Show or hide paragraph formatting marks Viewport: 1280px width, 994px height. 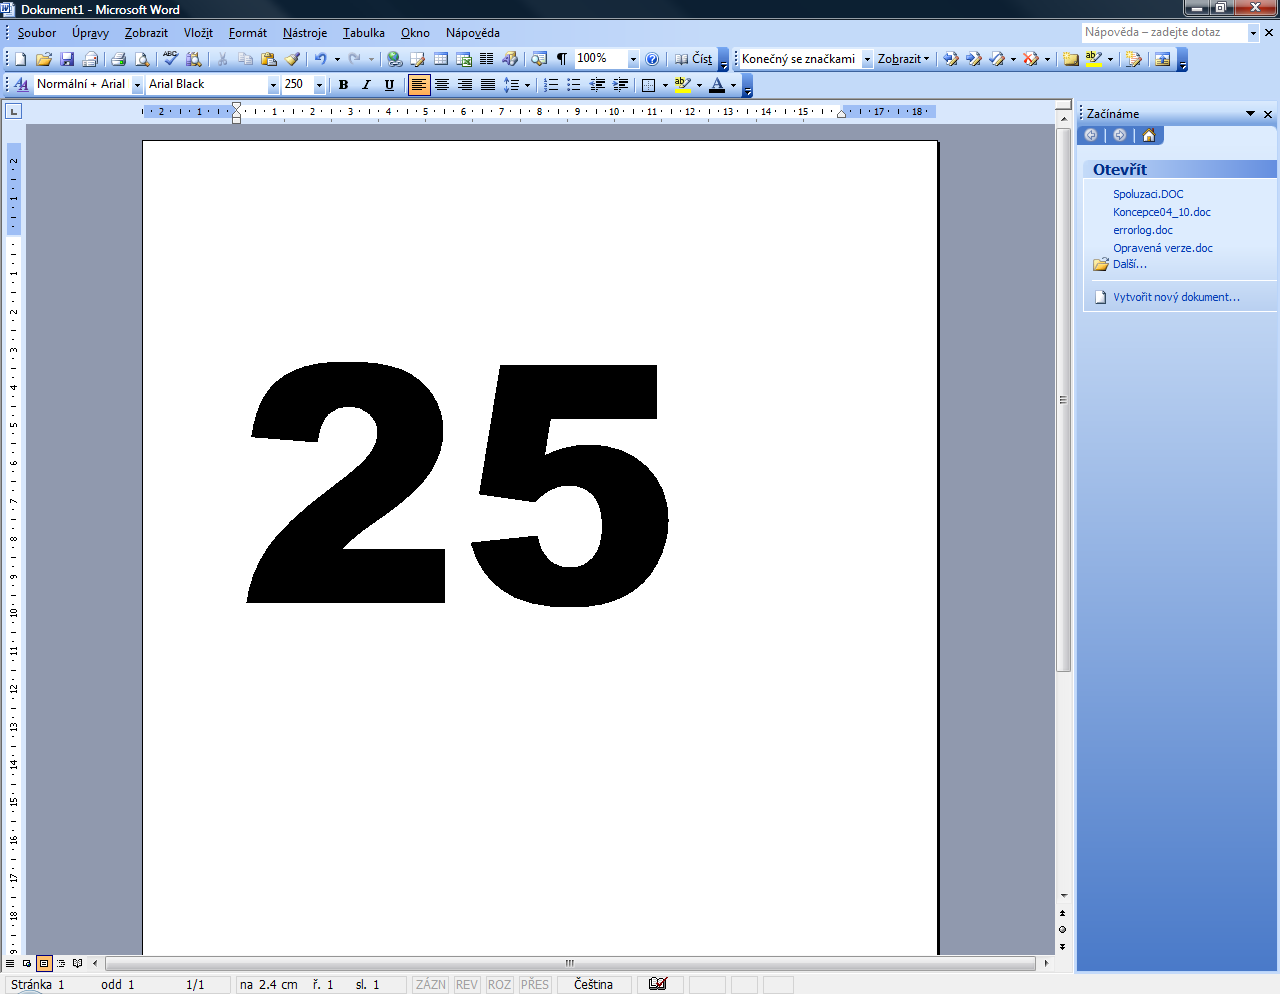[562, 59]
